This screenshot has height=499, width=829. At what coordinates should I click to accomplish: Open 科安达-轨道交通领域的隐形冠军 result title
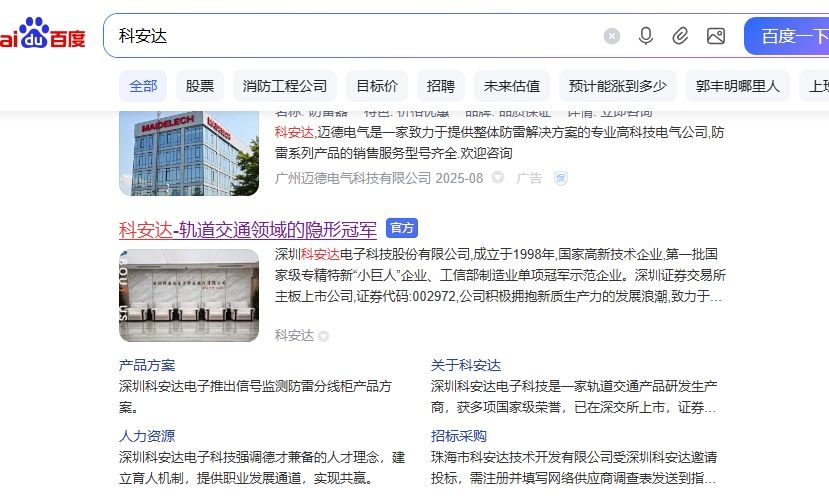click(x=247, y=230)
